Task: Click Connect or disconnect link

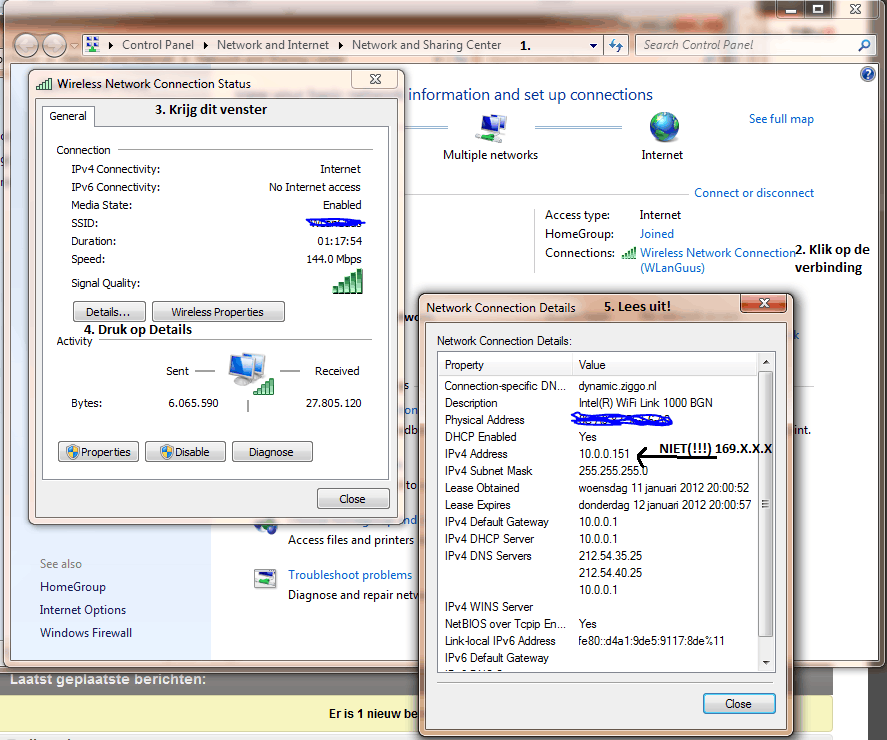Action: 754,193
